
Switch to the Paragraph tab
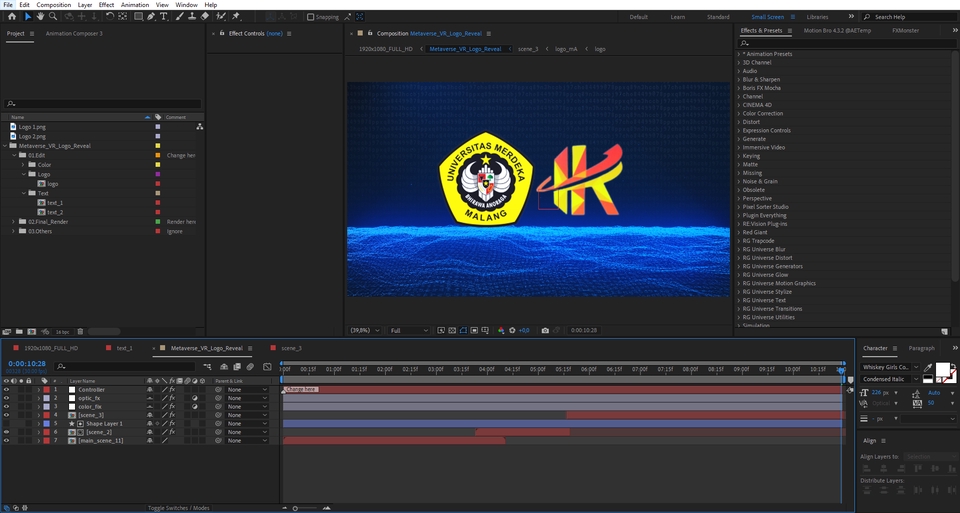click(921, 348)
